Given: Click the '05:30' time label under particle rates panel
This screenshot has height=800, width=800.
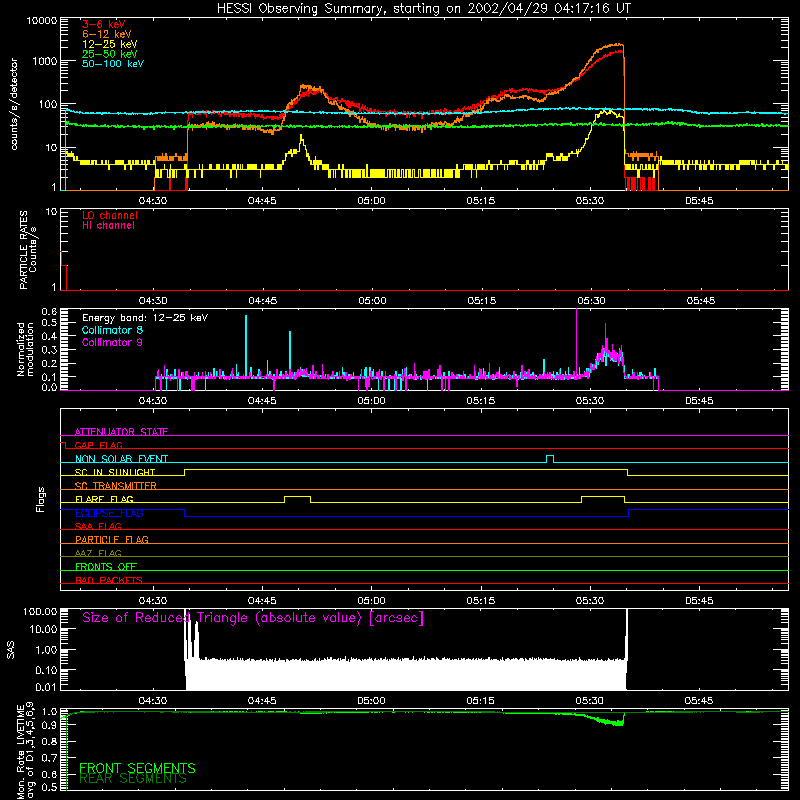Looking at the screenshot, I should click(x=591, y=301).
